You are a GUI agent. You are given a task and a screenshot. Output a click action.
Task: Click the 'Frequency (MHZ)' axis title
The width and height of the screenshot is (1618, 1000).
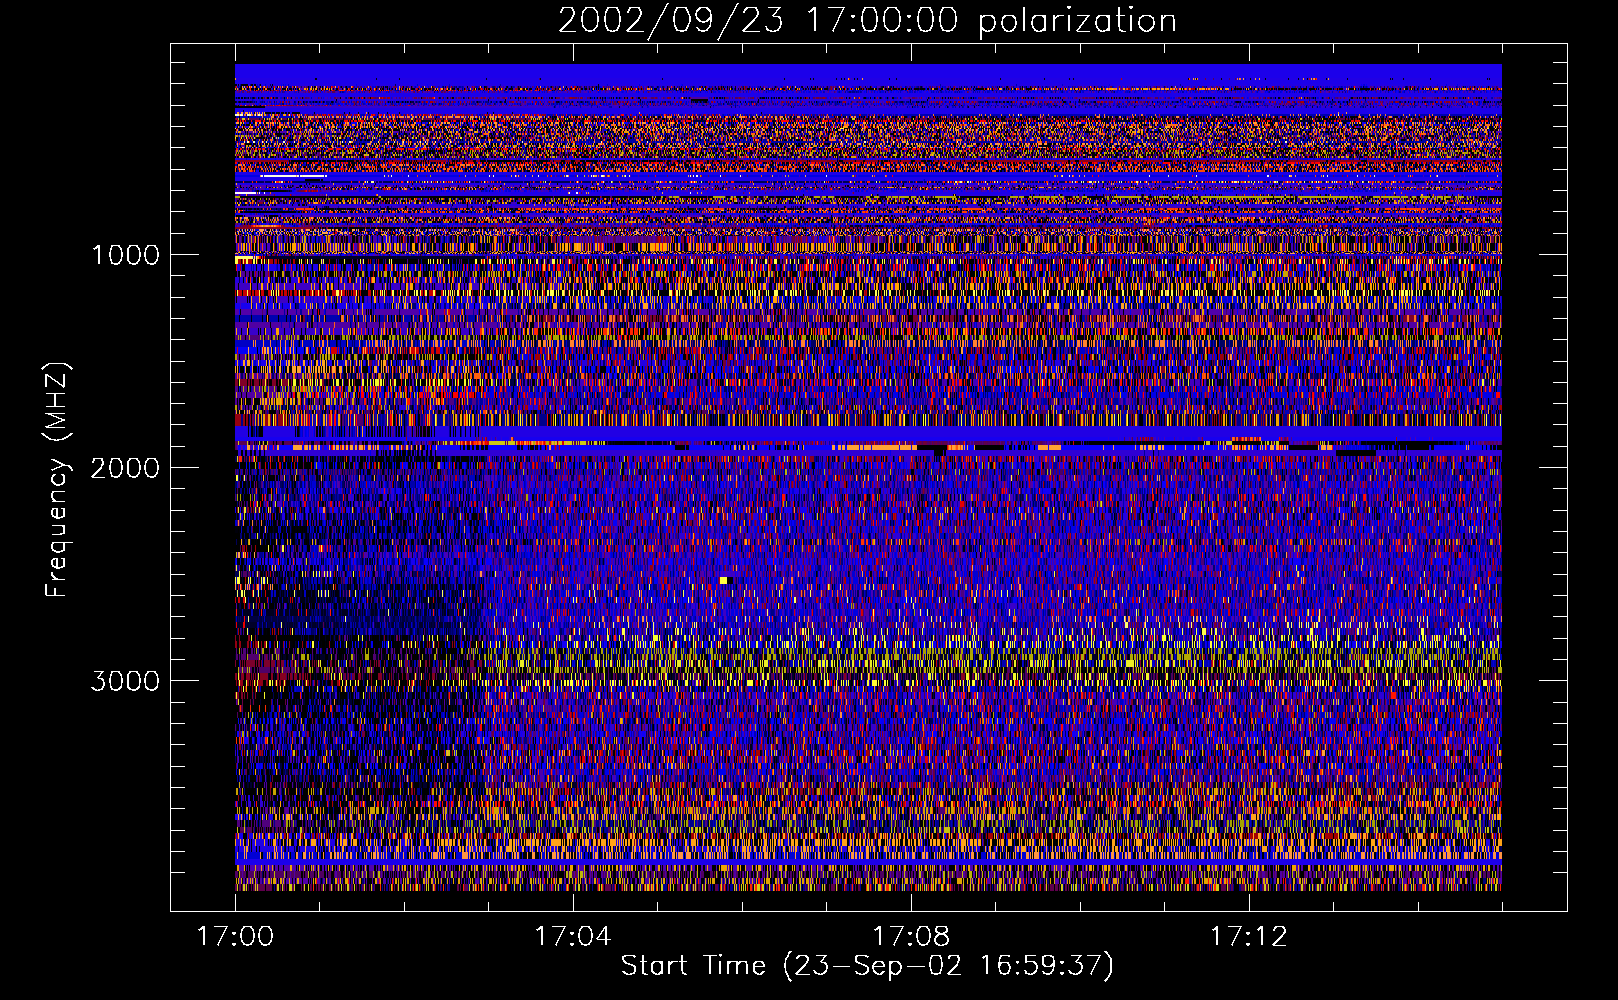57,480
